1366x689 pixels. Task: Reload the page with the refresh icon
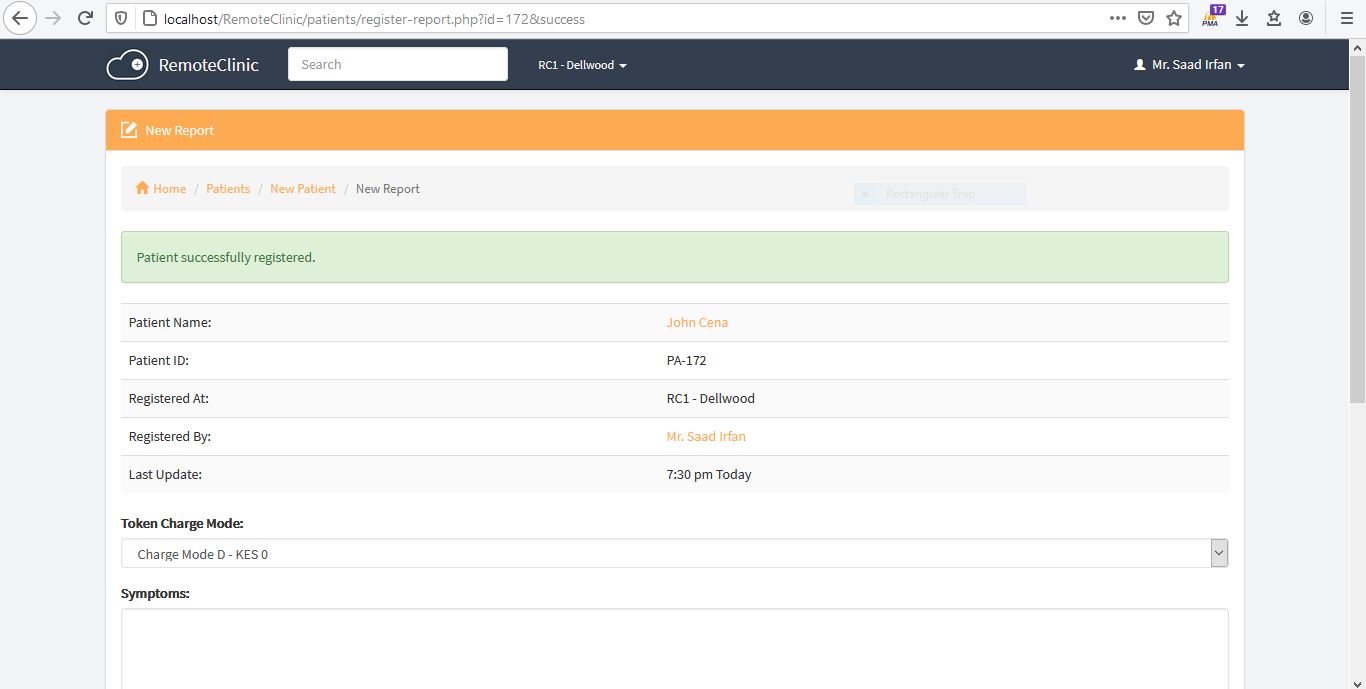(x=86, y=18)
